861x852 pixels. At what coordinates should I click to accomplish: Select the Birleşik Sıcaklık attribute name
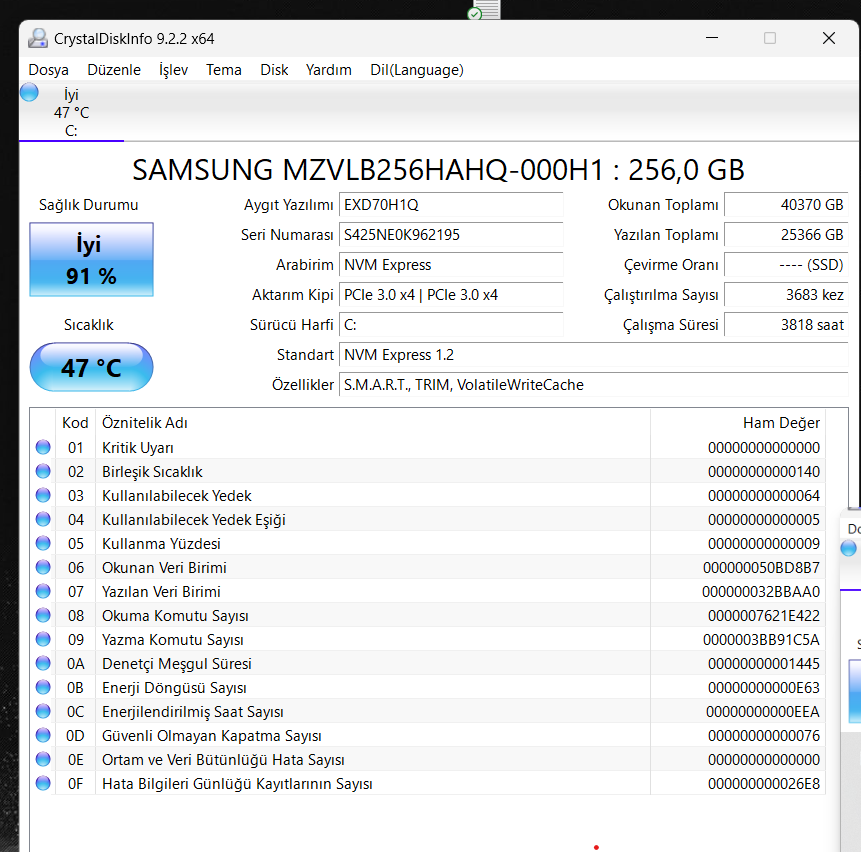click(x=152, y=472)
